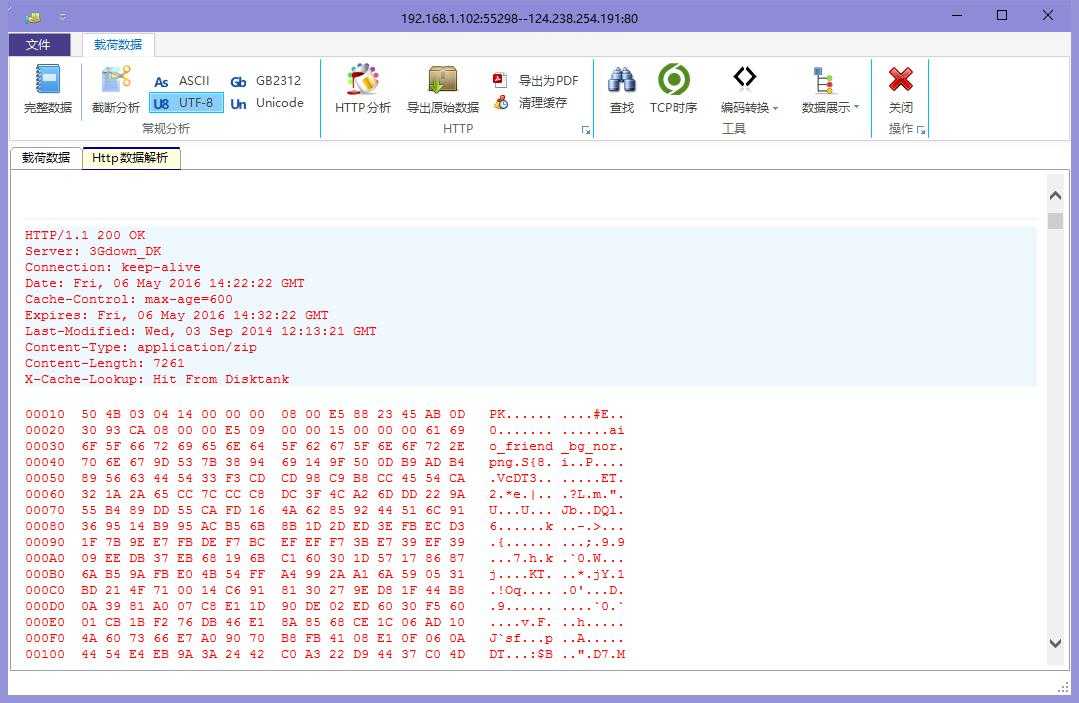Click 'Content-Type: application/zip' line
This screenshot has height=703, width=1079.
pos(140,347)
